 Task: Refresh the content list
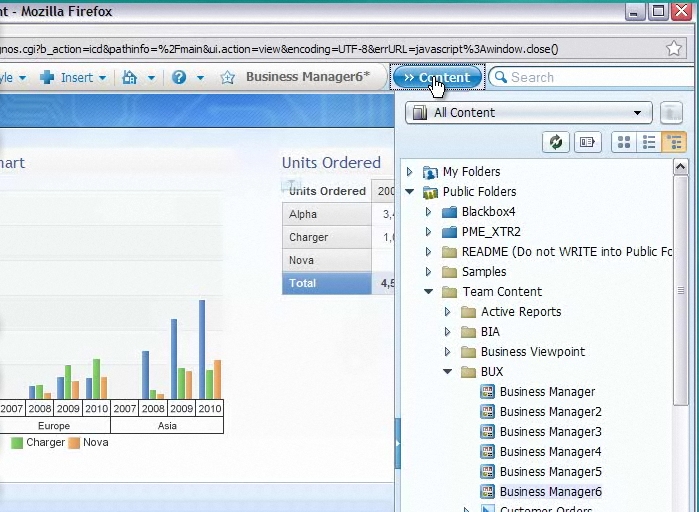click(555, 142)
